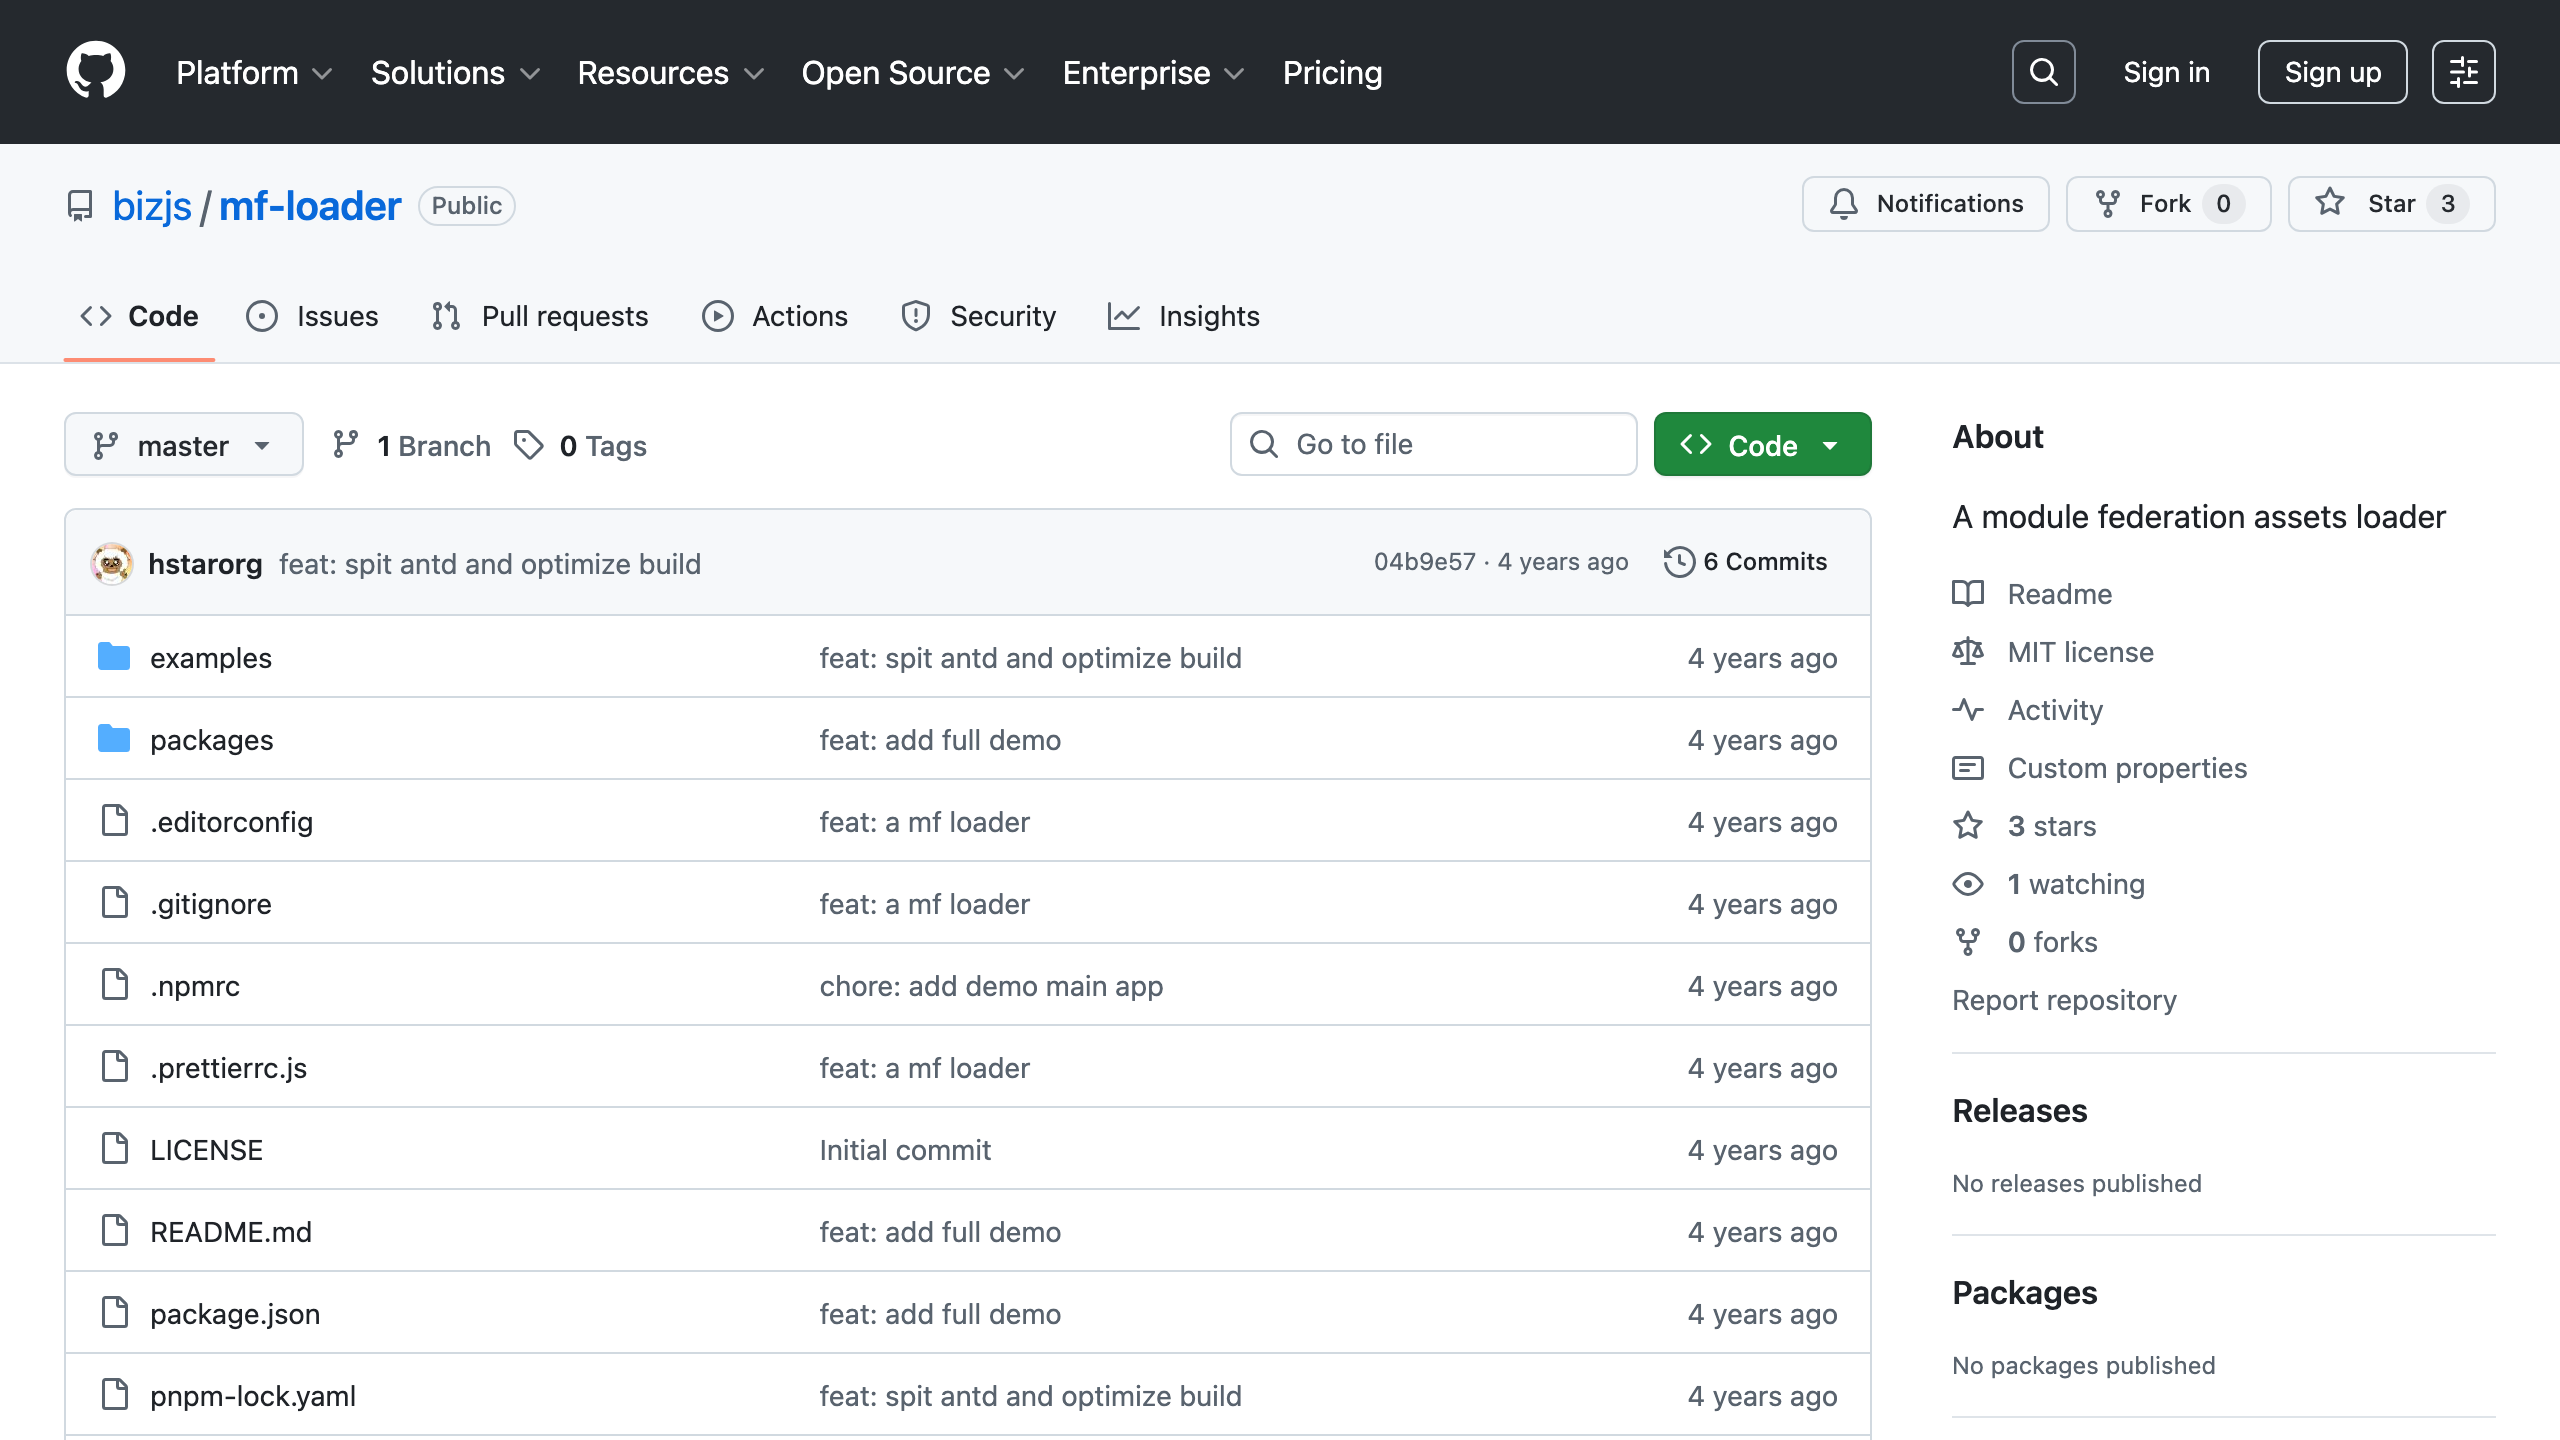Click the Notifications bell button

[x=1925, y=204]
